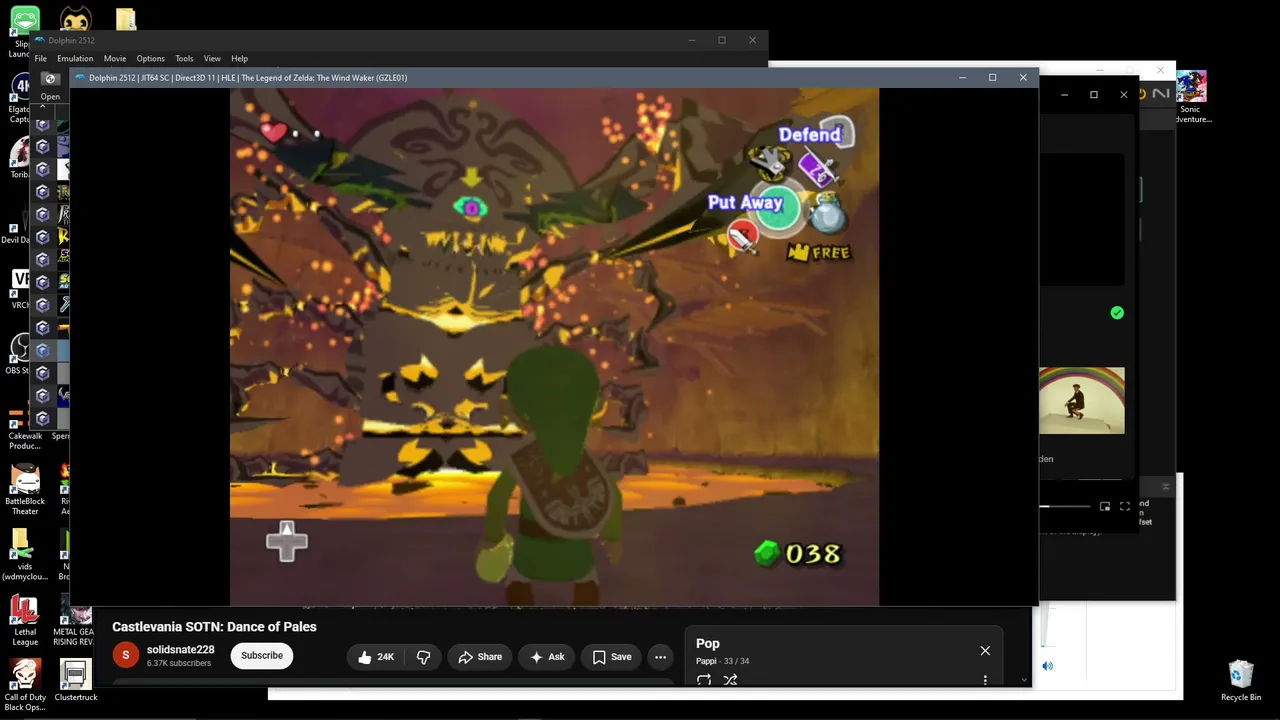Image resolution: width=1280 pixels, height=720 pixels.
Task: Select the last GameCube game in Dolphin's list
Action: (x=50, y=418)
